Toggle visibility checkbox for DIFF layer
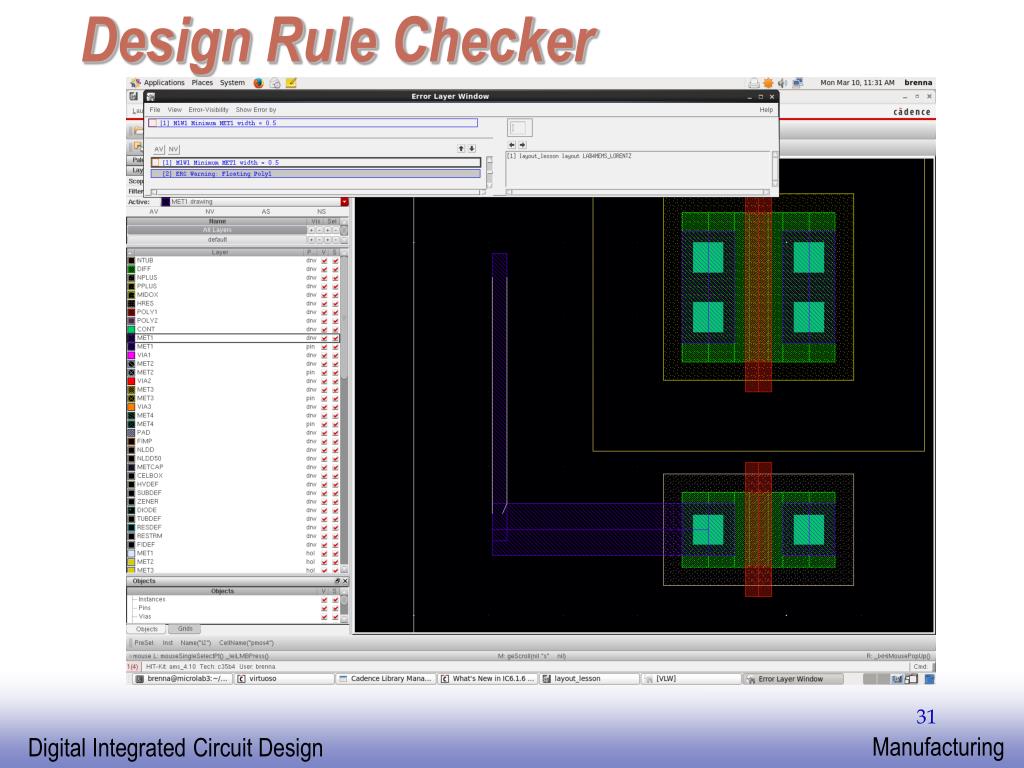Screen dimensions: 1024x768 click(x=325, y=269)
